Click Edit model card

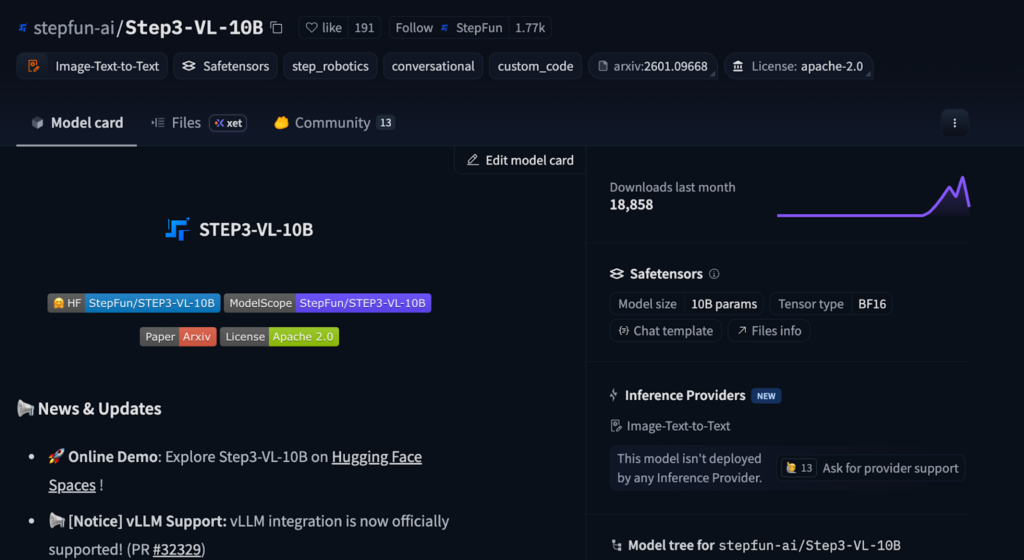coord(520,160)
